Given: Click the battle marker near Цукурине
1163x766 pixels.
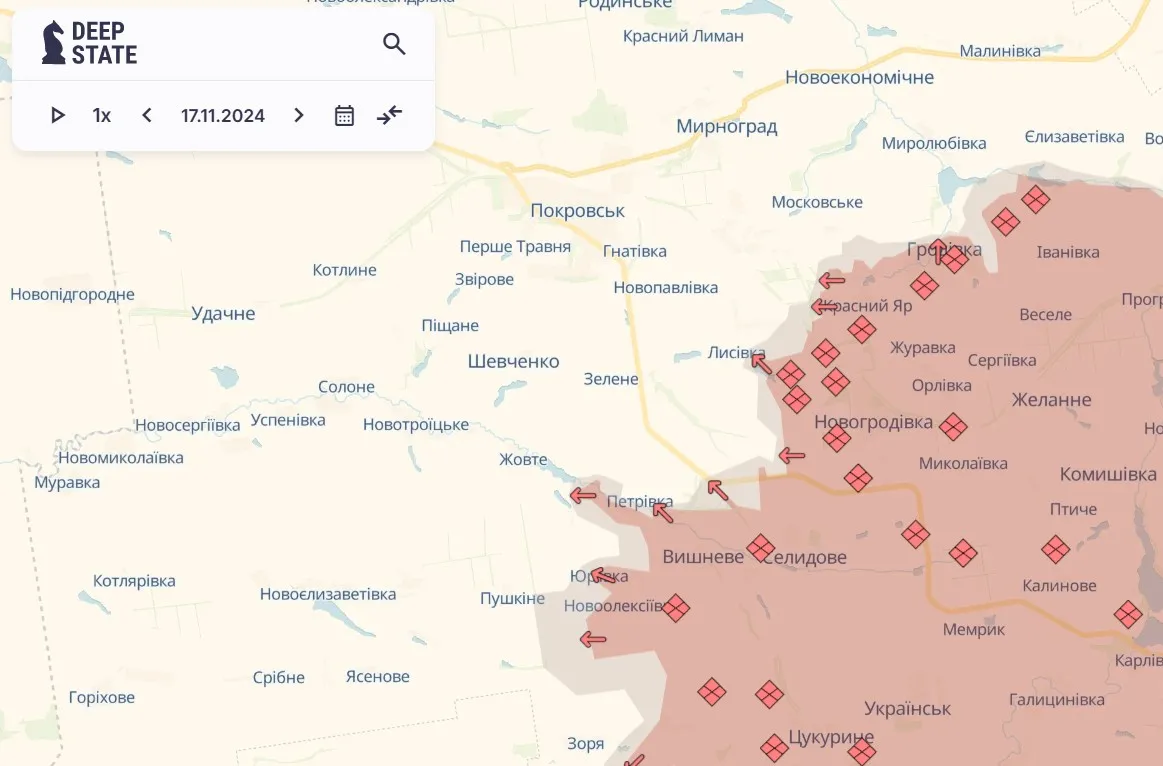Looking at the screenshot, I should pyautogui.click(x=773, y=747).
